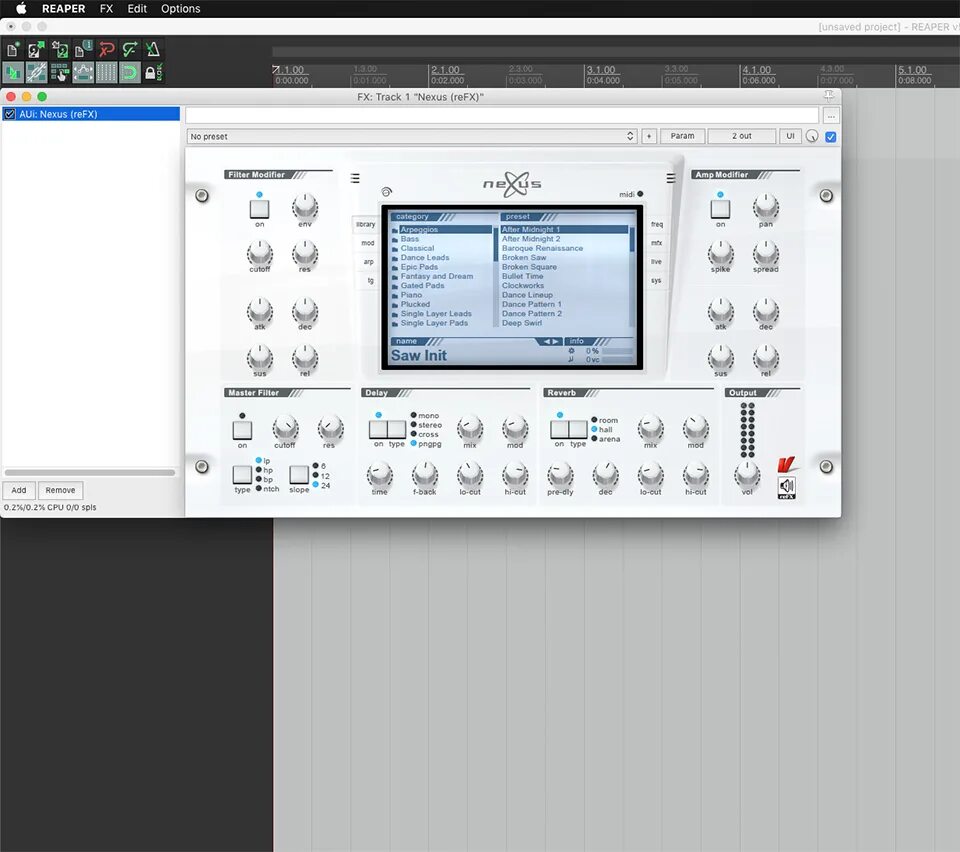Toggle the locking padlock icon
The width and height of the screenshot is (960, 852).
point(152,73)
